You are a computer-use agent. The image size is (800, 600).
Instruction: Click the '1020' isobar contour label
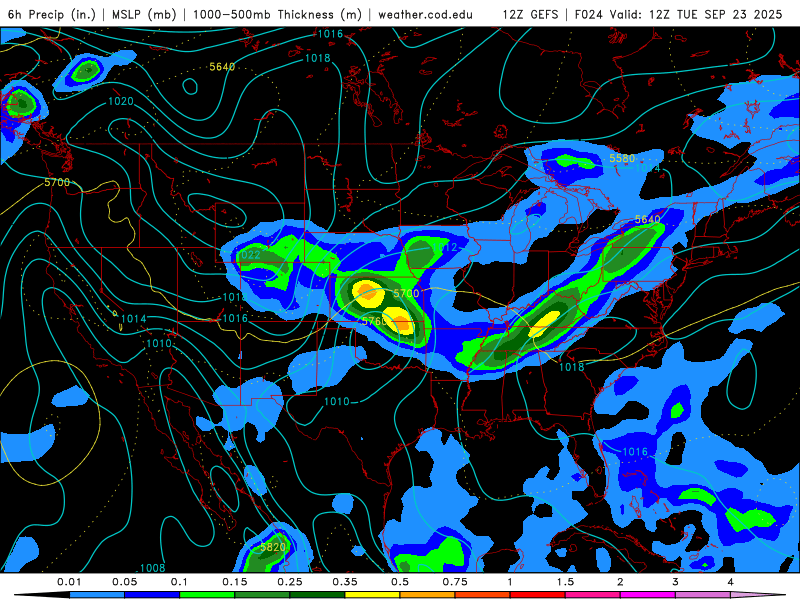click(x=121, y=102)
